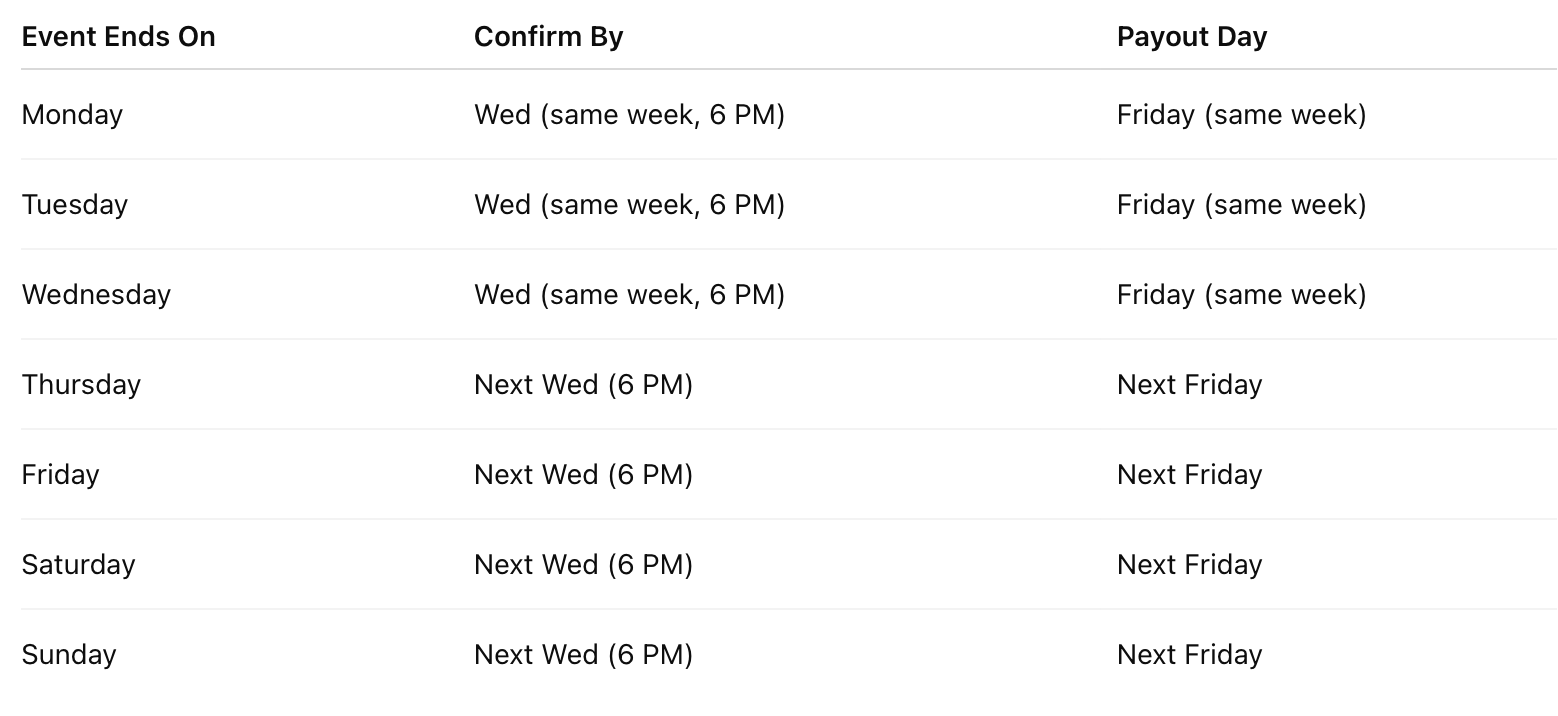This screenshot has height=716, width=1558.
Task: Click Thursday's "Next Friday" payout cell
Action: click(1189, 385)
